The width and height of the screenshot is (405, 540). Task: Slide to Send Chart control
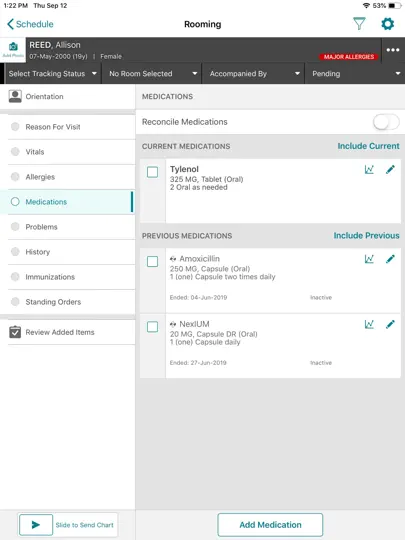68,525
